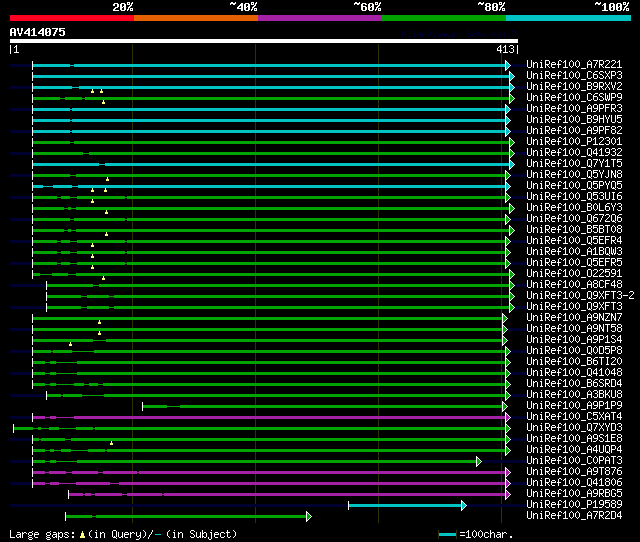640x542 pixels.
Task: Click yellow gap triangle in Large gaps legend
Action: [82, 535]
